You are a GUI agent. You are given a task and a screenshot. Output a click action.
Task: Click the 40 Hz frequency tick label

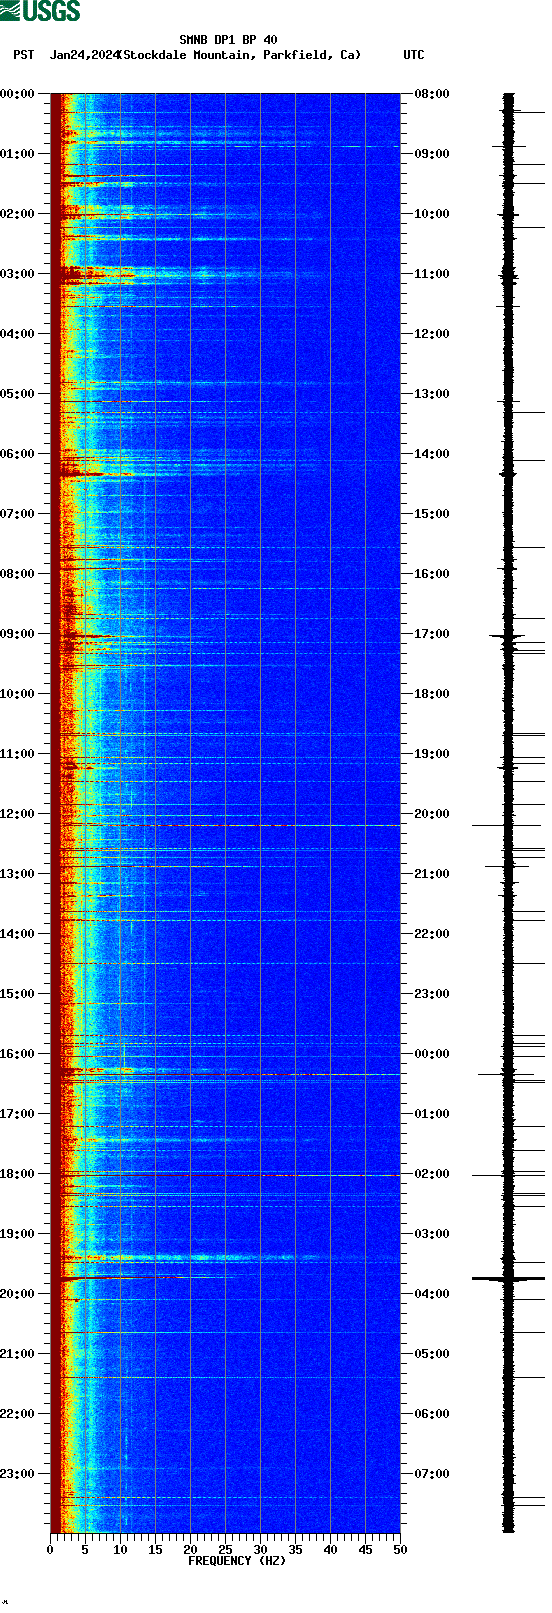click(330, 1550)
